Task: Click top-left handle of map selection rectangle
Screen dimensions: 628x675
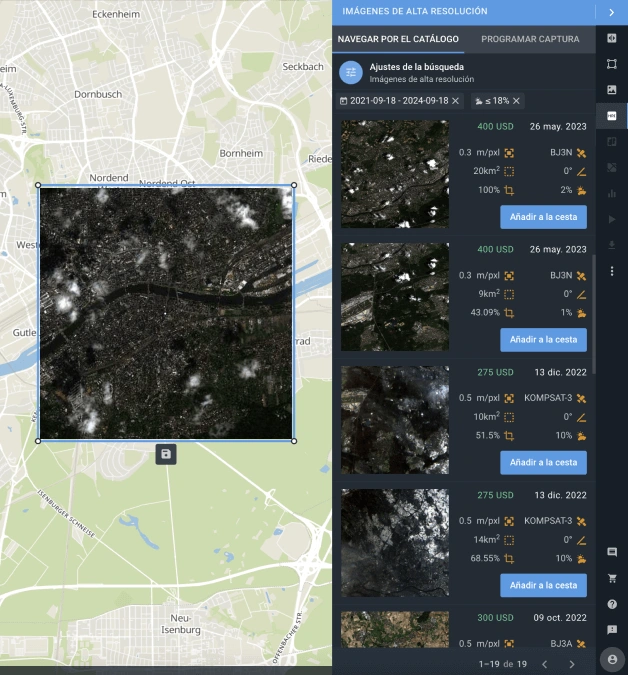Action: point(38,185)
